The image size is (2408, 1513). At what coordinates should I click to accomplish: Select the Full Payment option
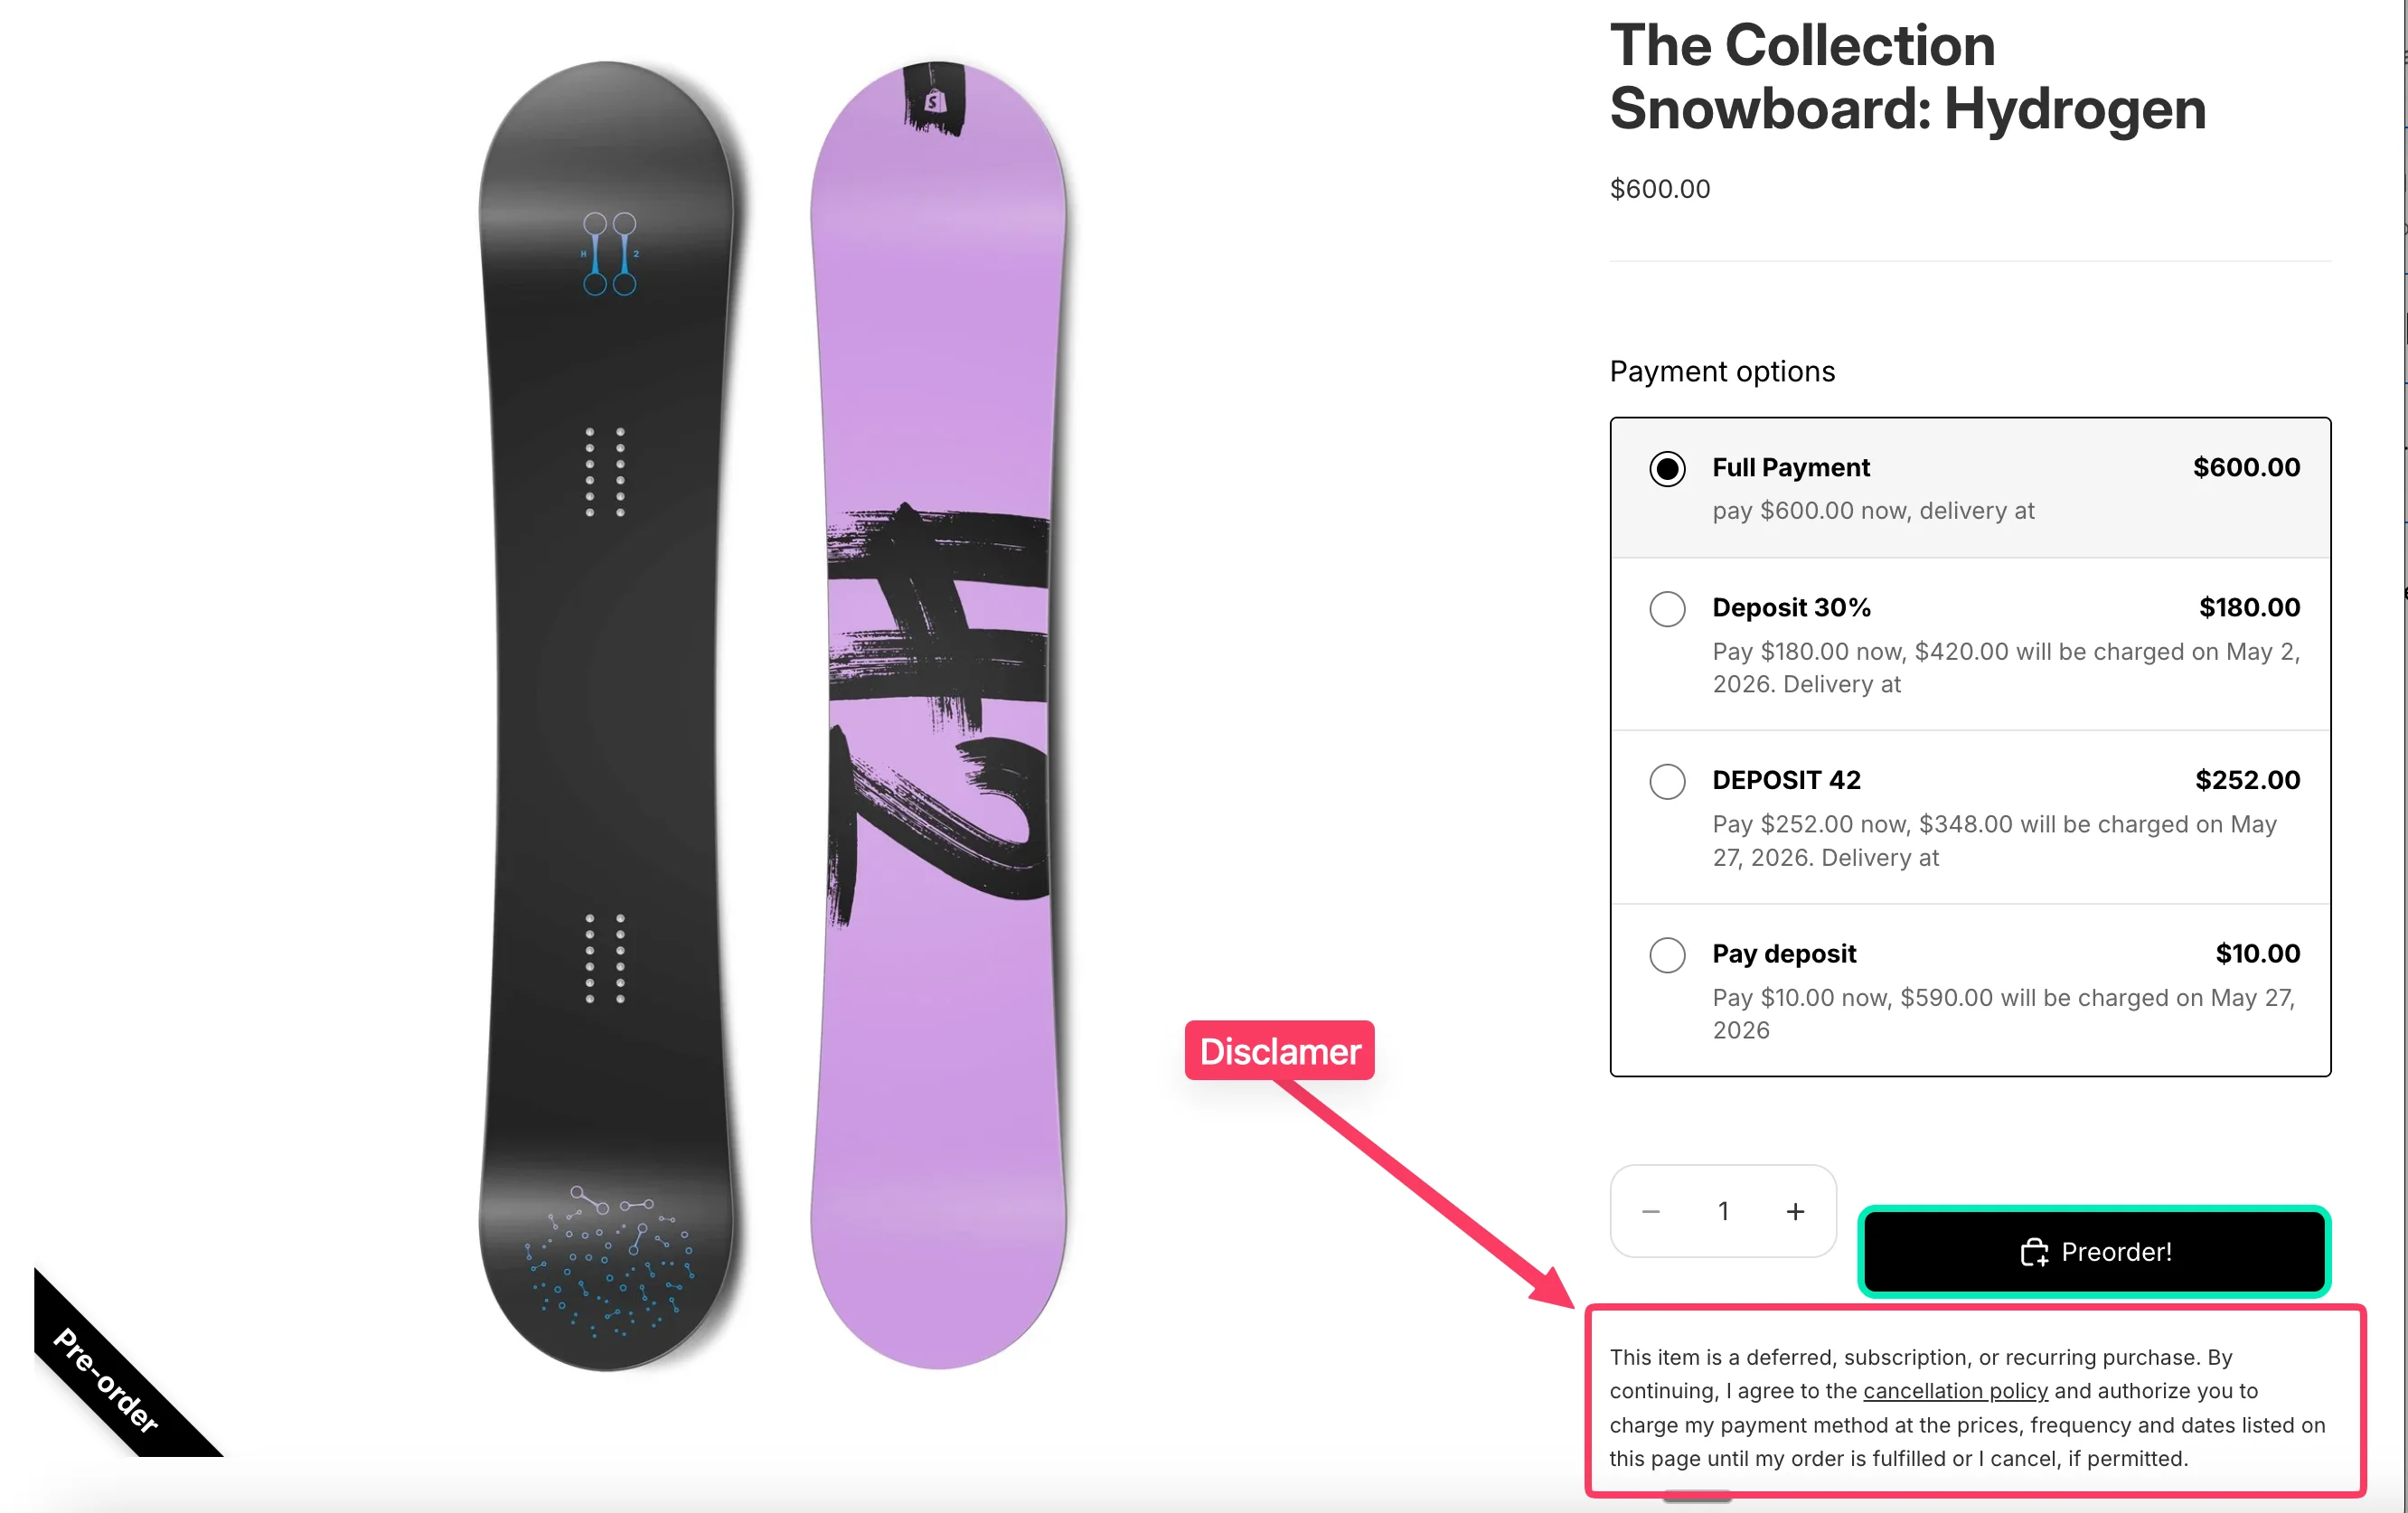coord(1667,467)
